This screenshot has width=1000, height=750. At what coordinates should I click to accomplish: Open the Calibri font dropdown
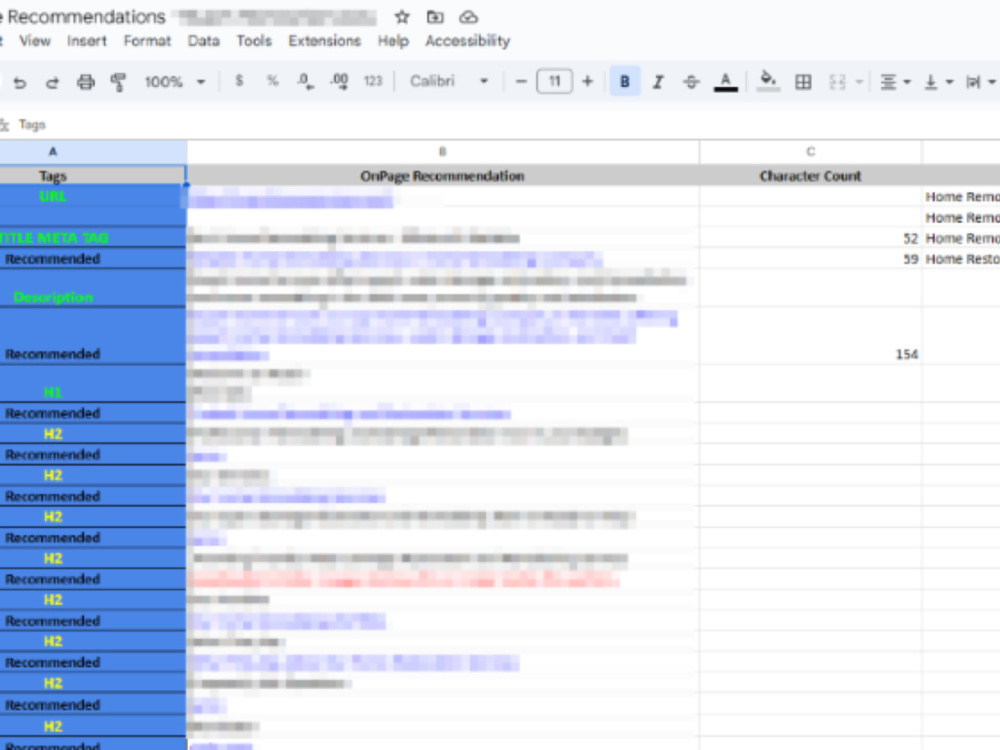449,81
